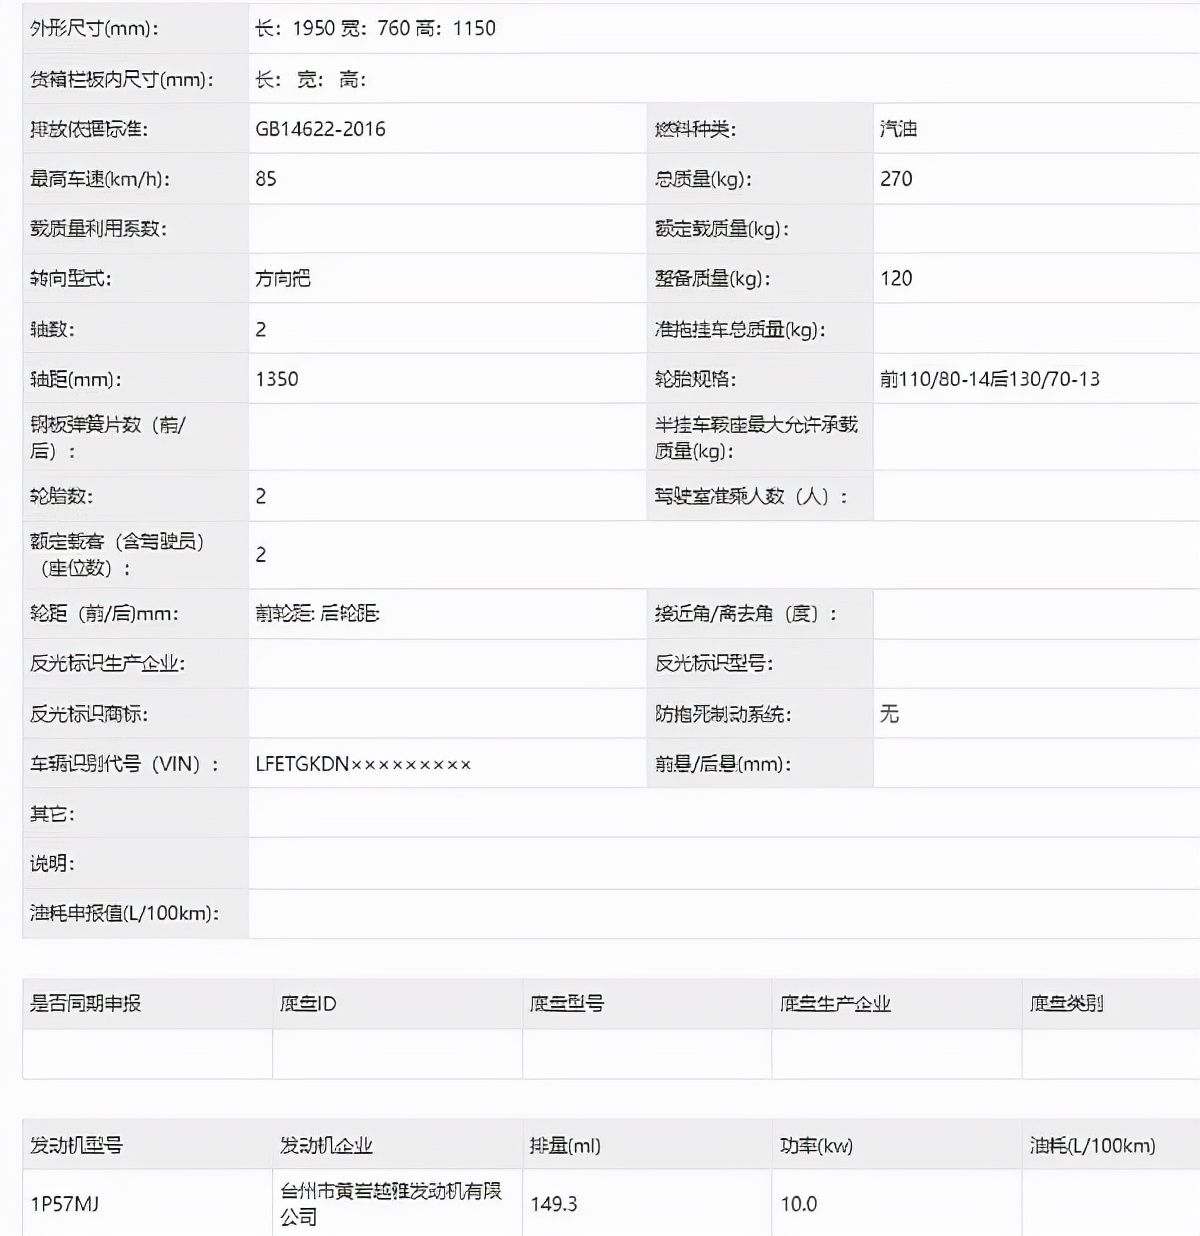Click the curb weight value 120

899,278
